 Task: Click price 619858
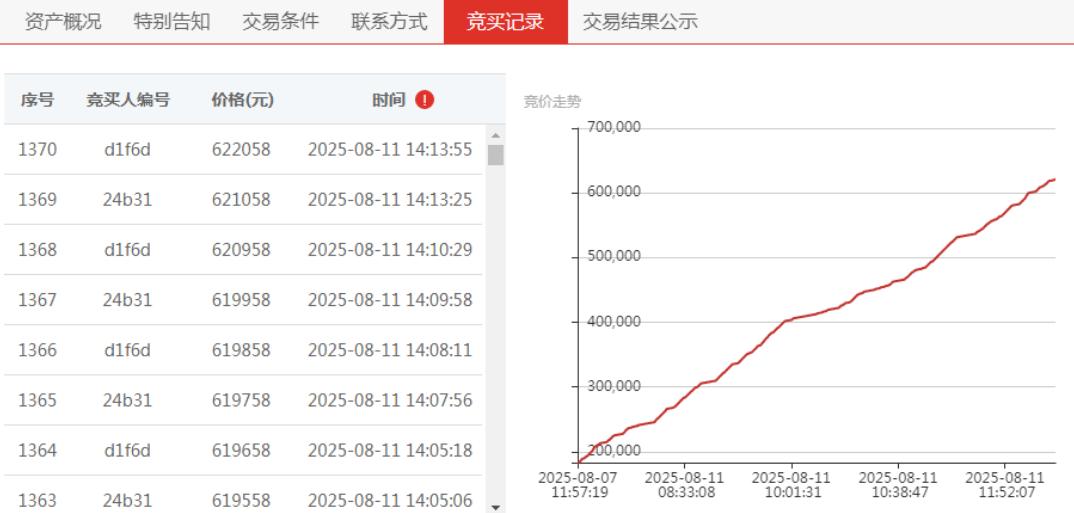pyautogui.click(x=241, y=350)
